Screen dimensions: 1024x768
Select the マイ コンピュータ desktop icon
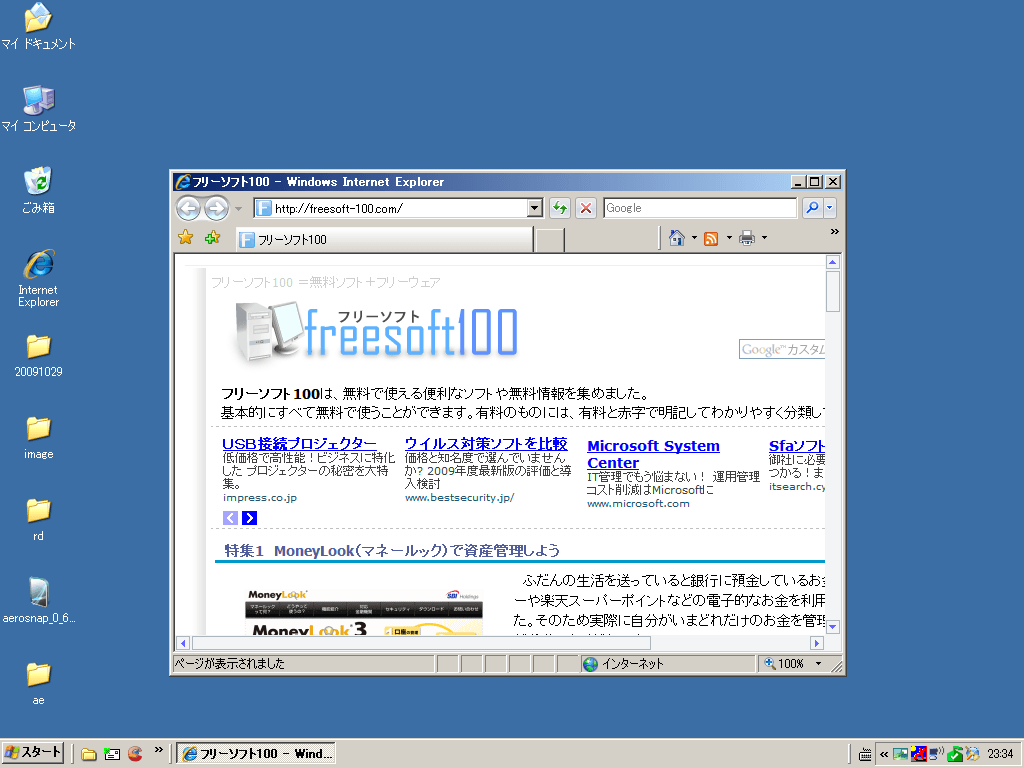point(39,109)
